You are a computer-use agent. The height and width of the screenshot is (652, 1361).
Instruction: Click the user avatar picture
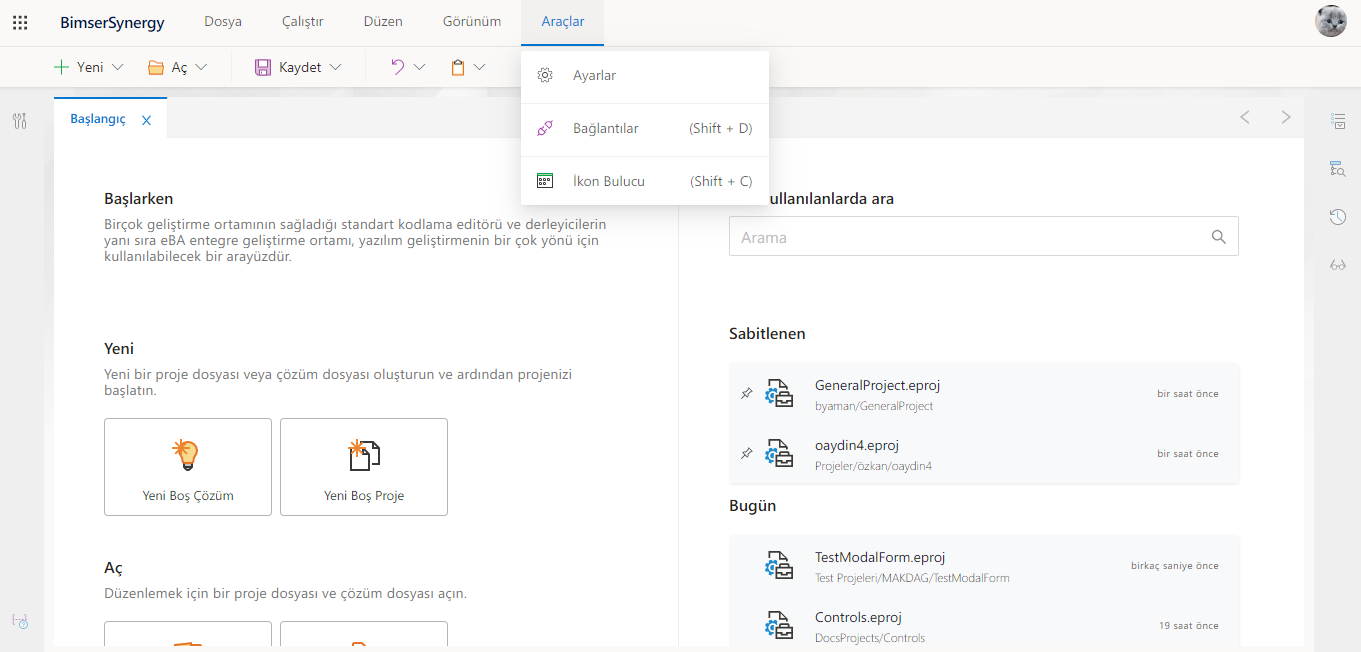pos(1330,21)
